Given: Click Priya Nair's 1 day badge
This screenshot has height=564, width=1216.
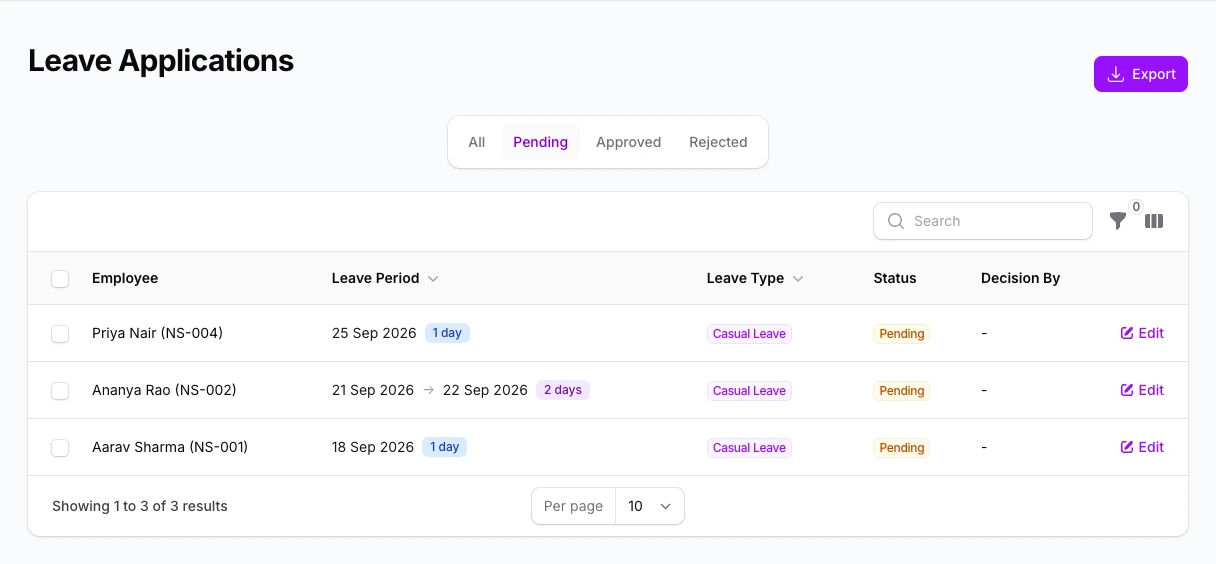Looking at the screenshot, I should pos(447,333).
